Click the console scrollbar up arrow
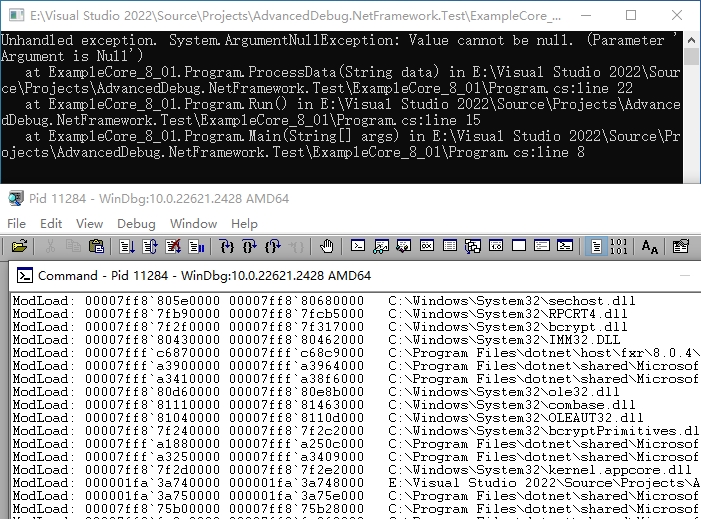The image size is (701, 519). click(x=691, y=40)
